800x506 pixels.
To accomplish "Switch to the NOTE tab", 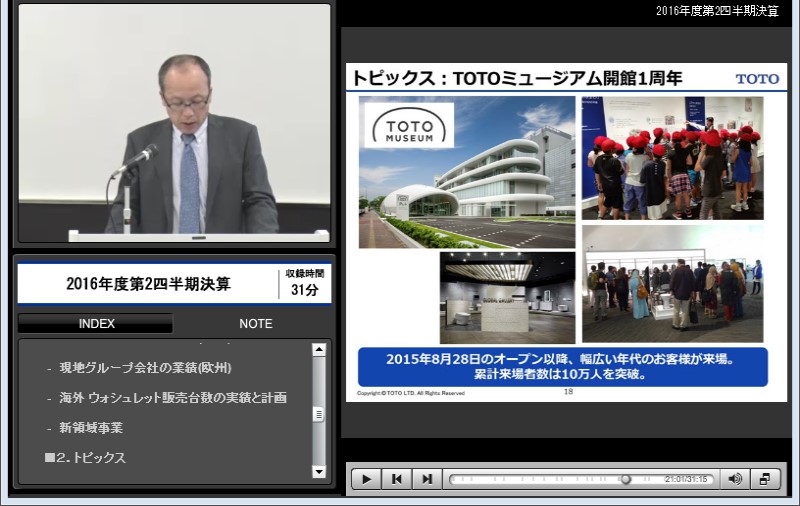I will tap(256, 323).
